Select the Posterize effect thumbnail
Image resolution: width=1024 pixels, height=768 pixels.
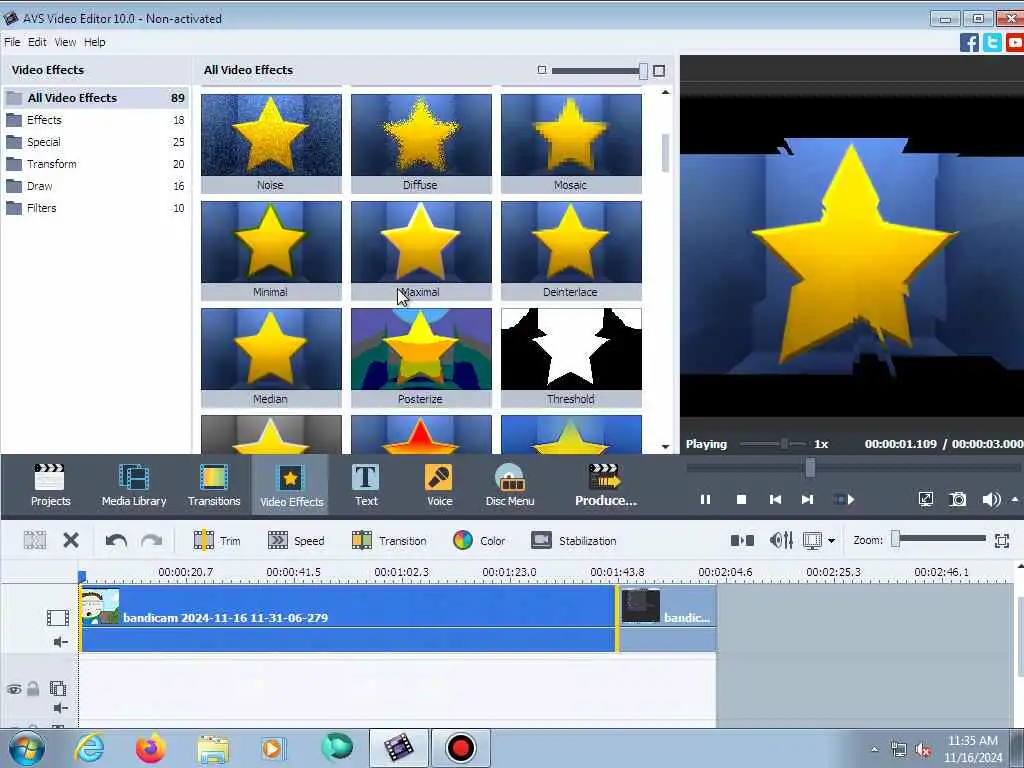421,357
